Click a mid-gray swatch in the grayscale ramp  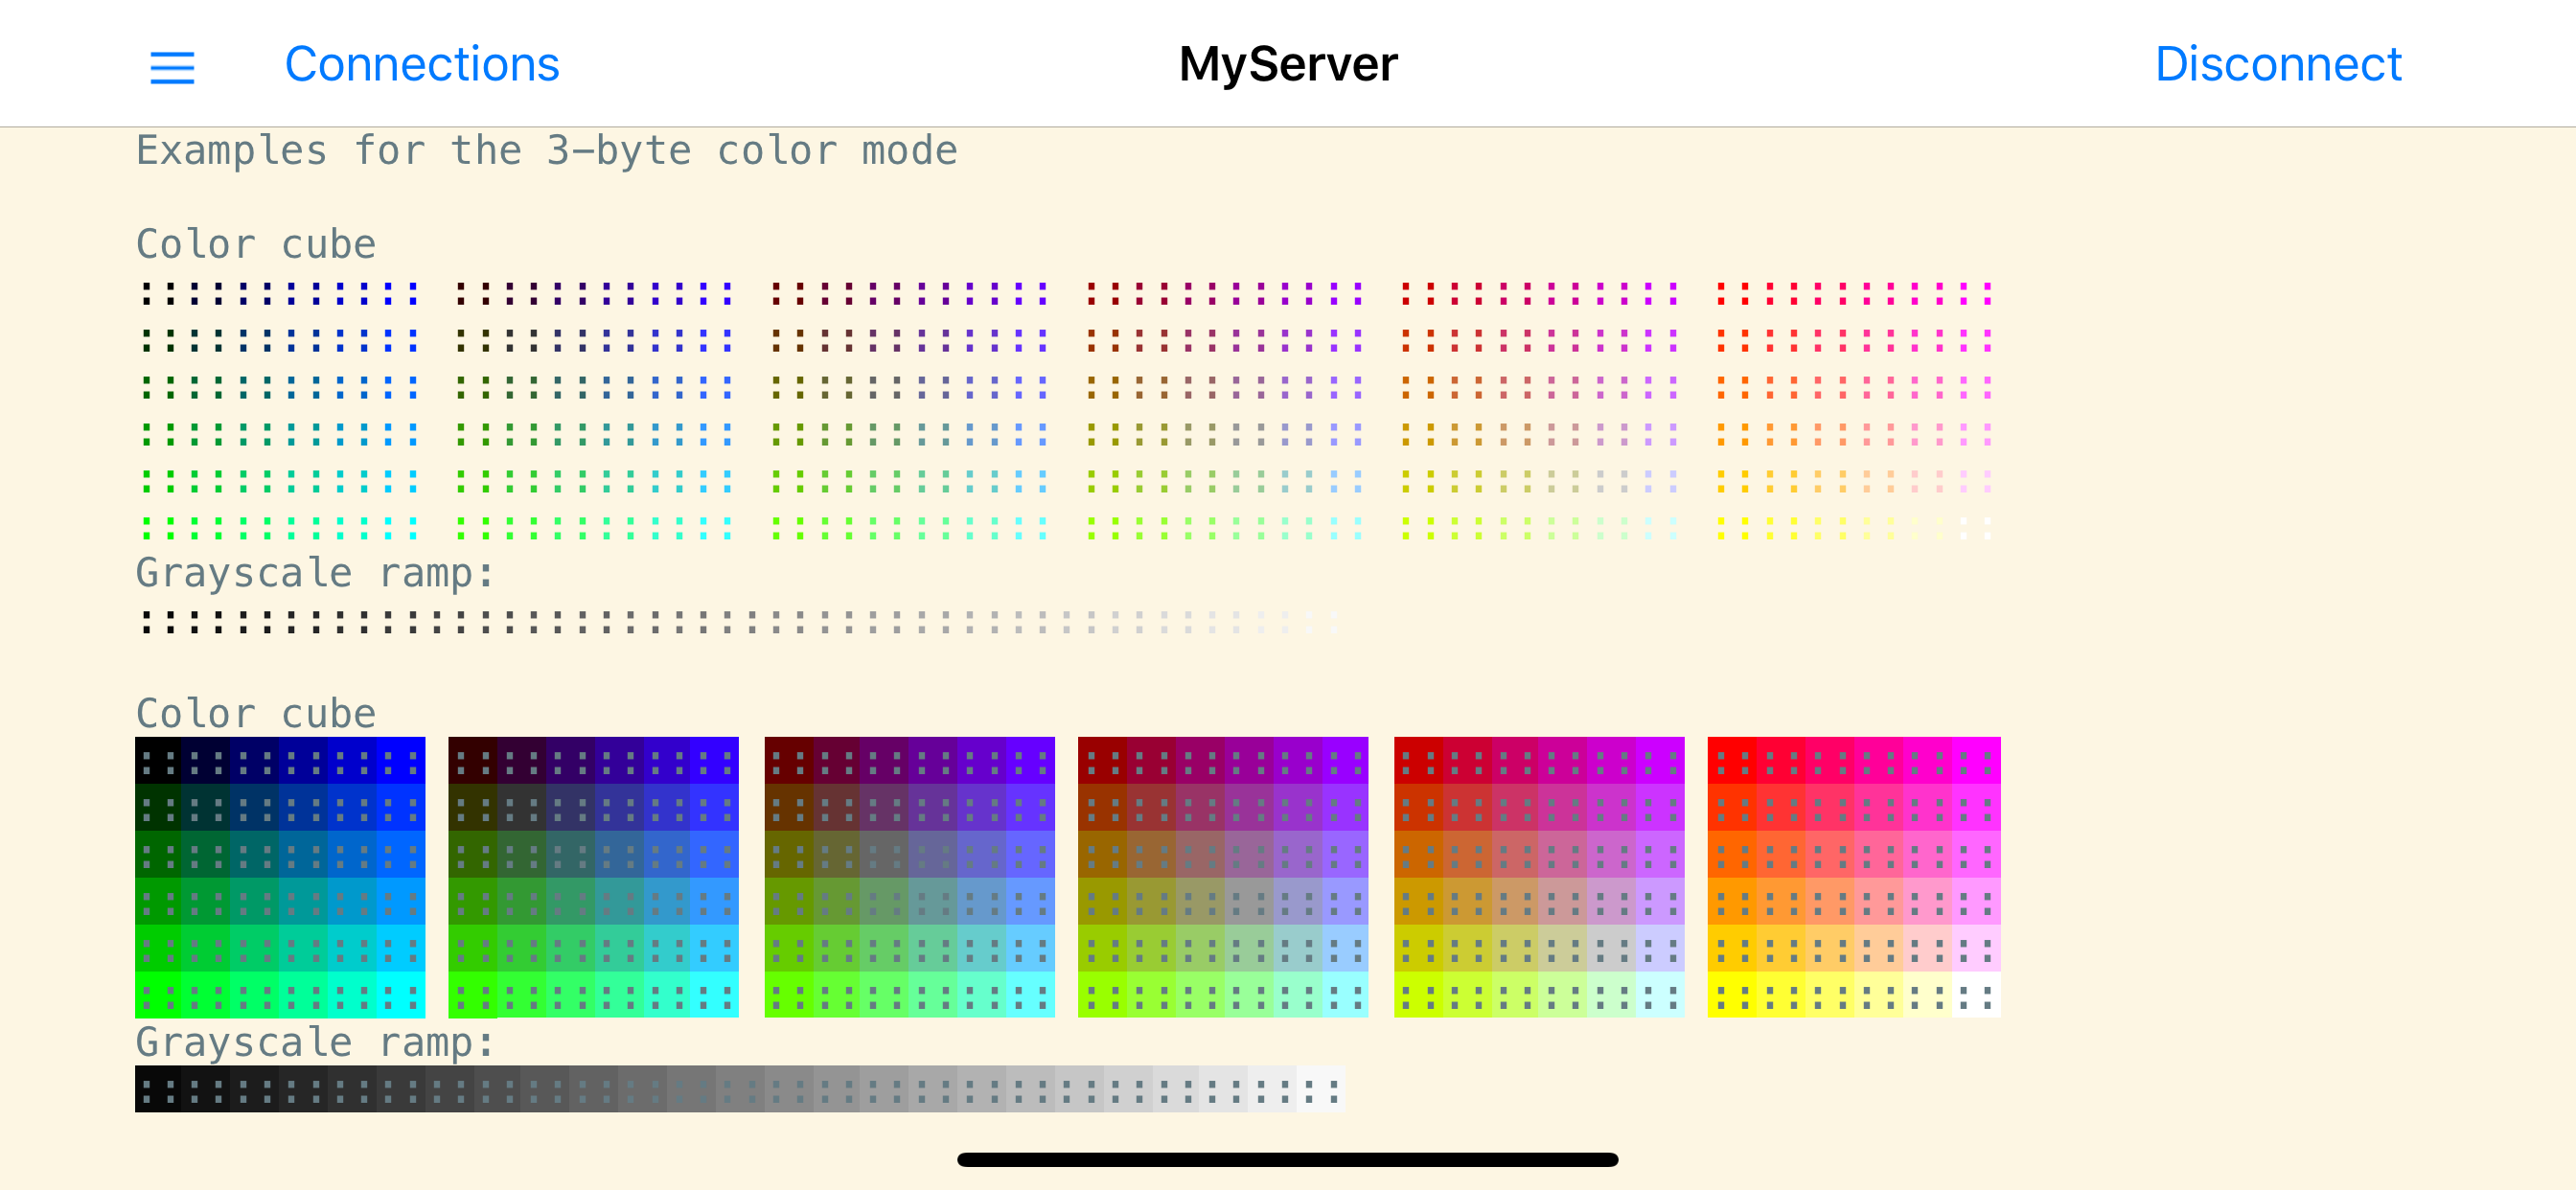pos(740,1088)
